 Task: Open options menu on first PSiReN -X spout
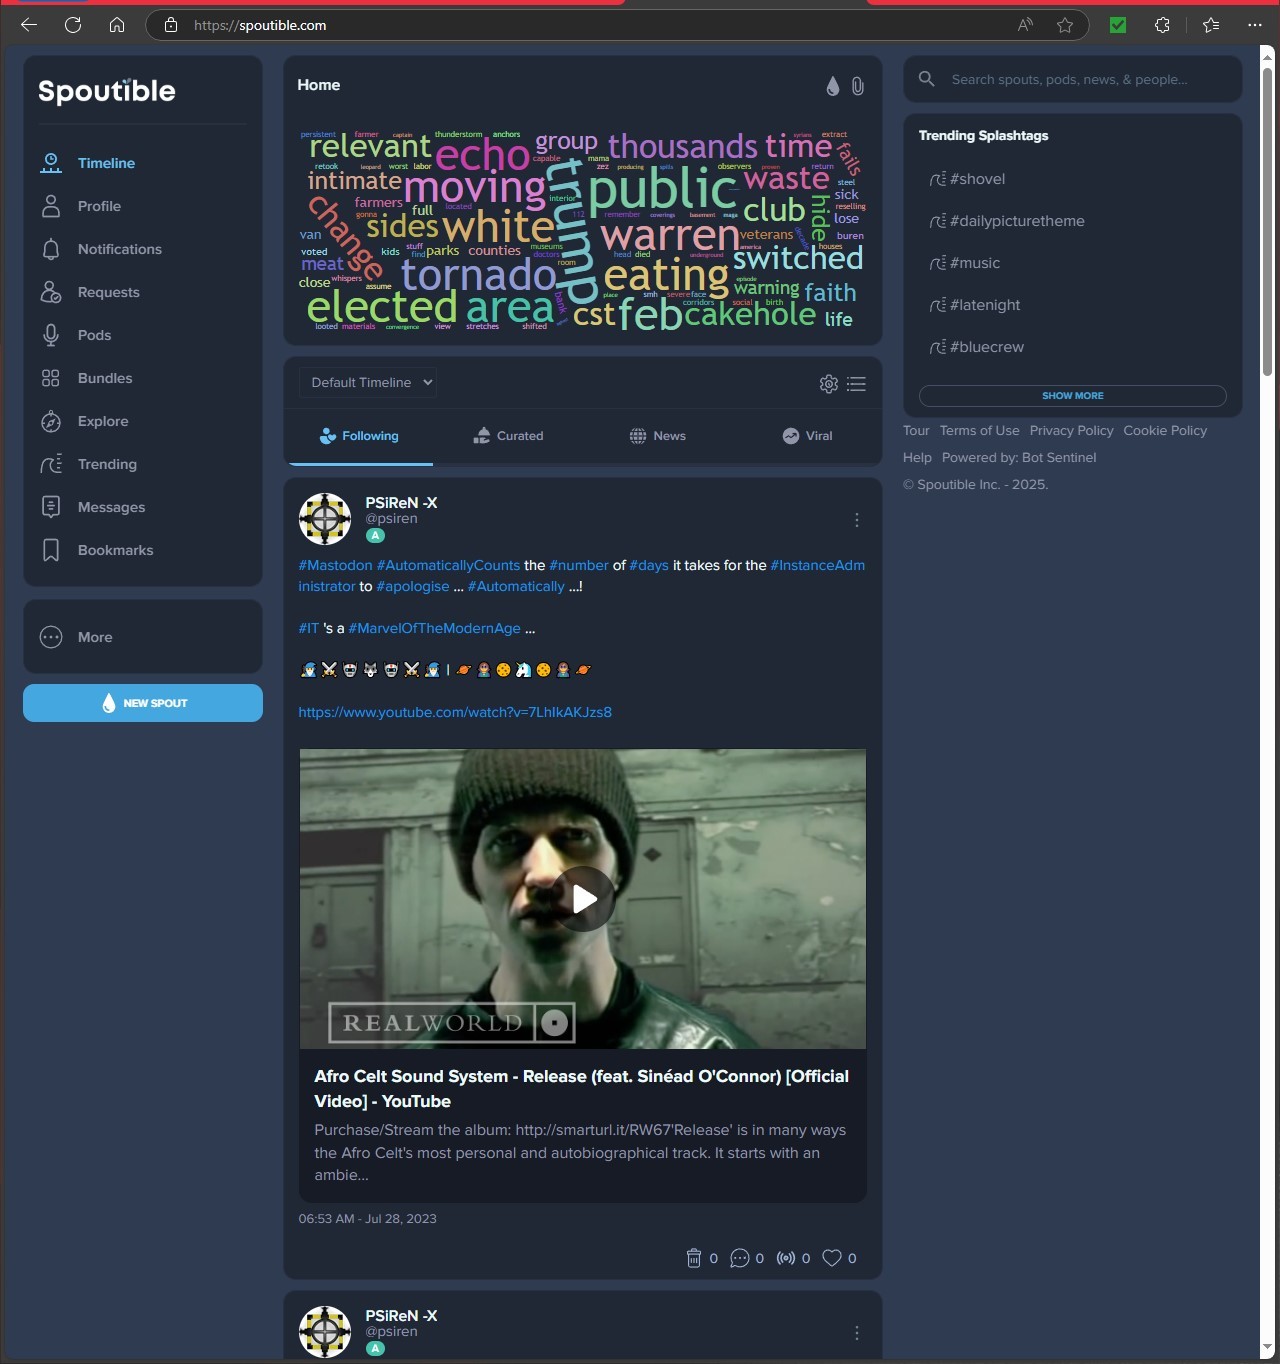point(857,520)
